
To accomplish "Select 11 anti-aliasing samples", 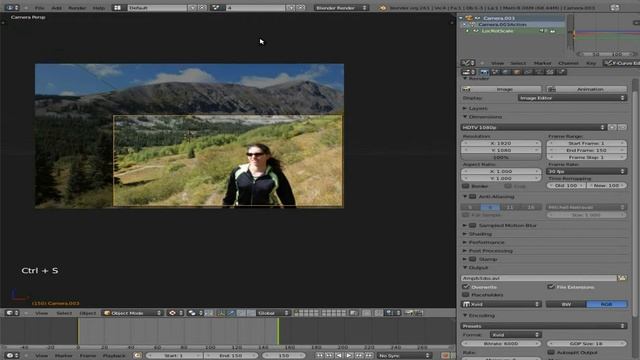I will 510,207.
